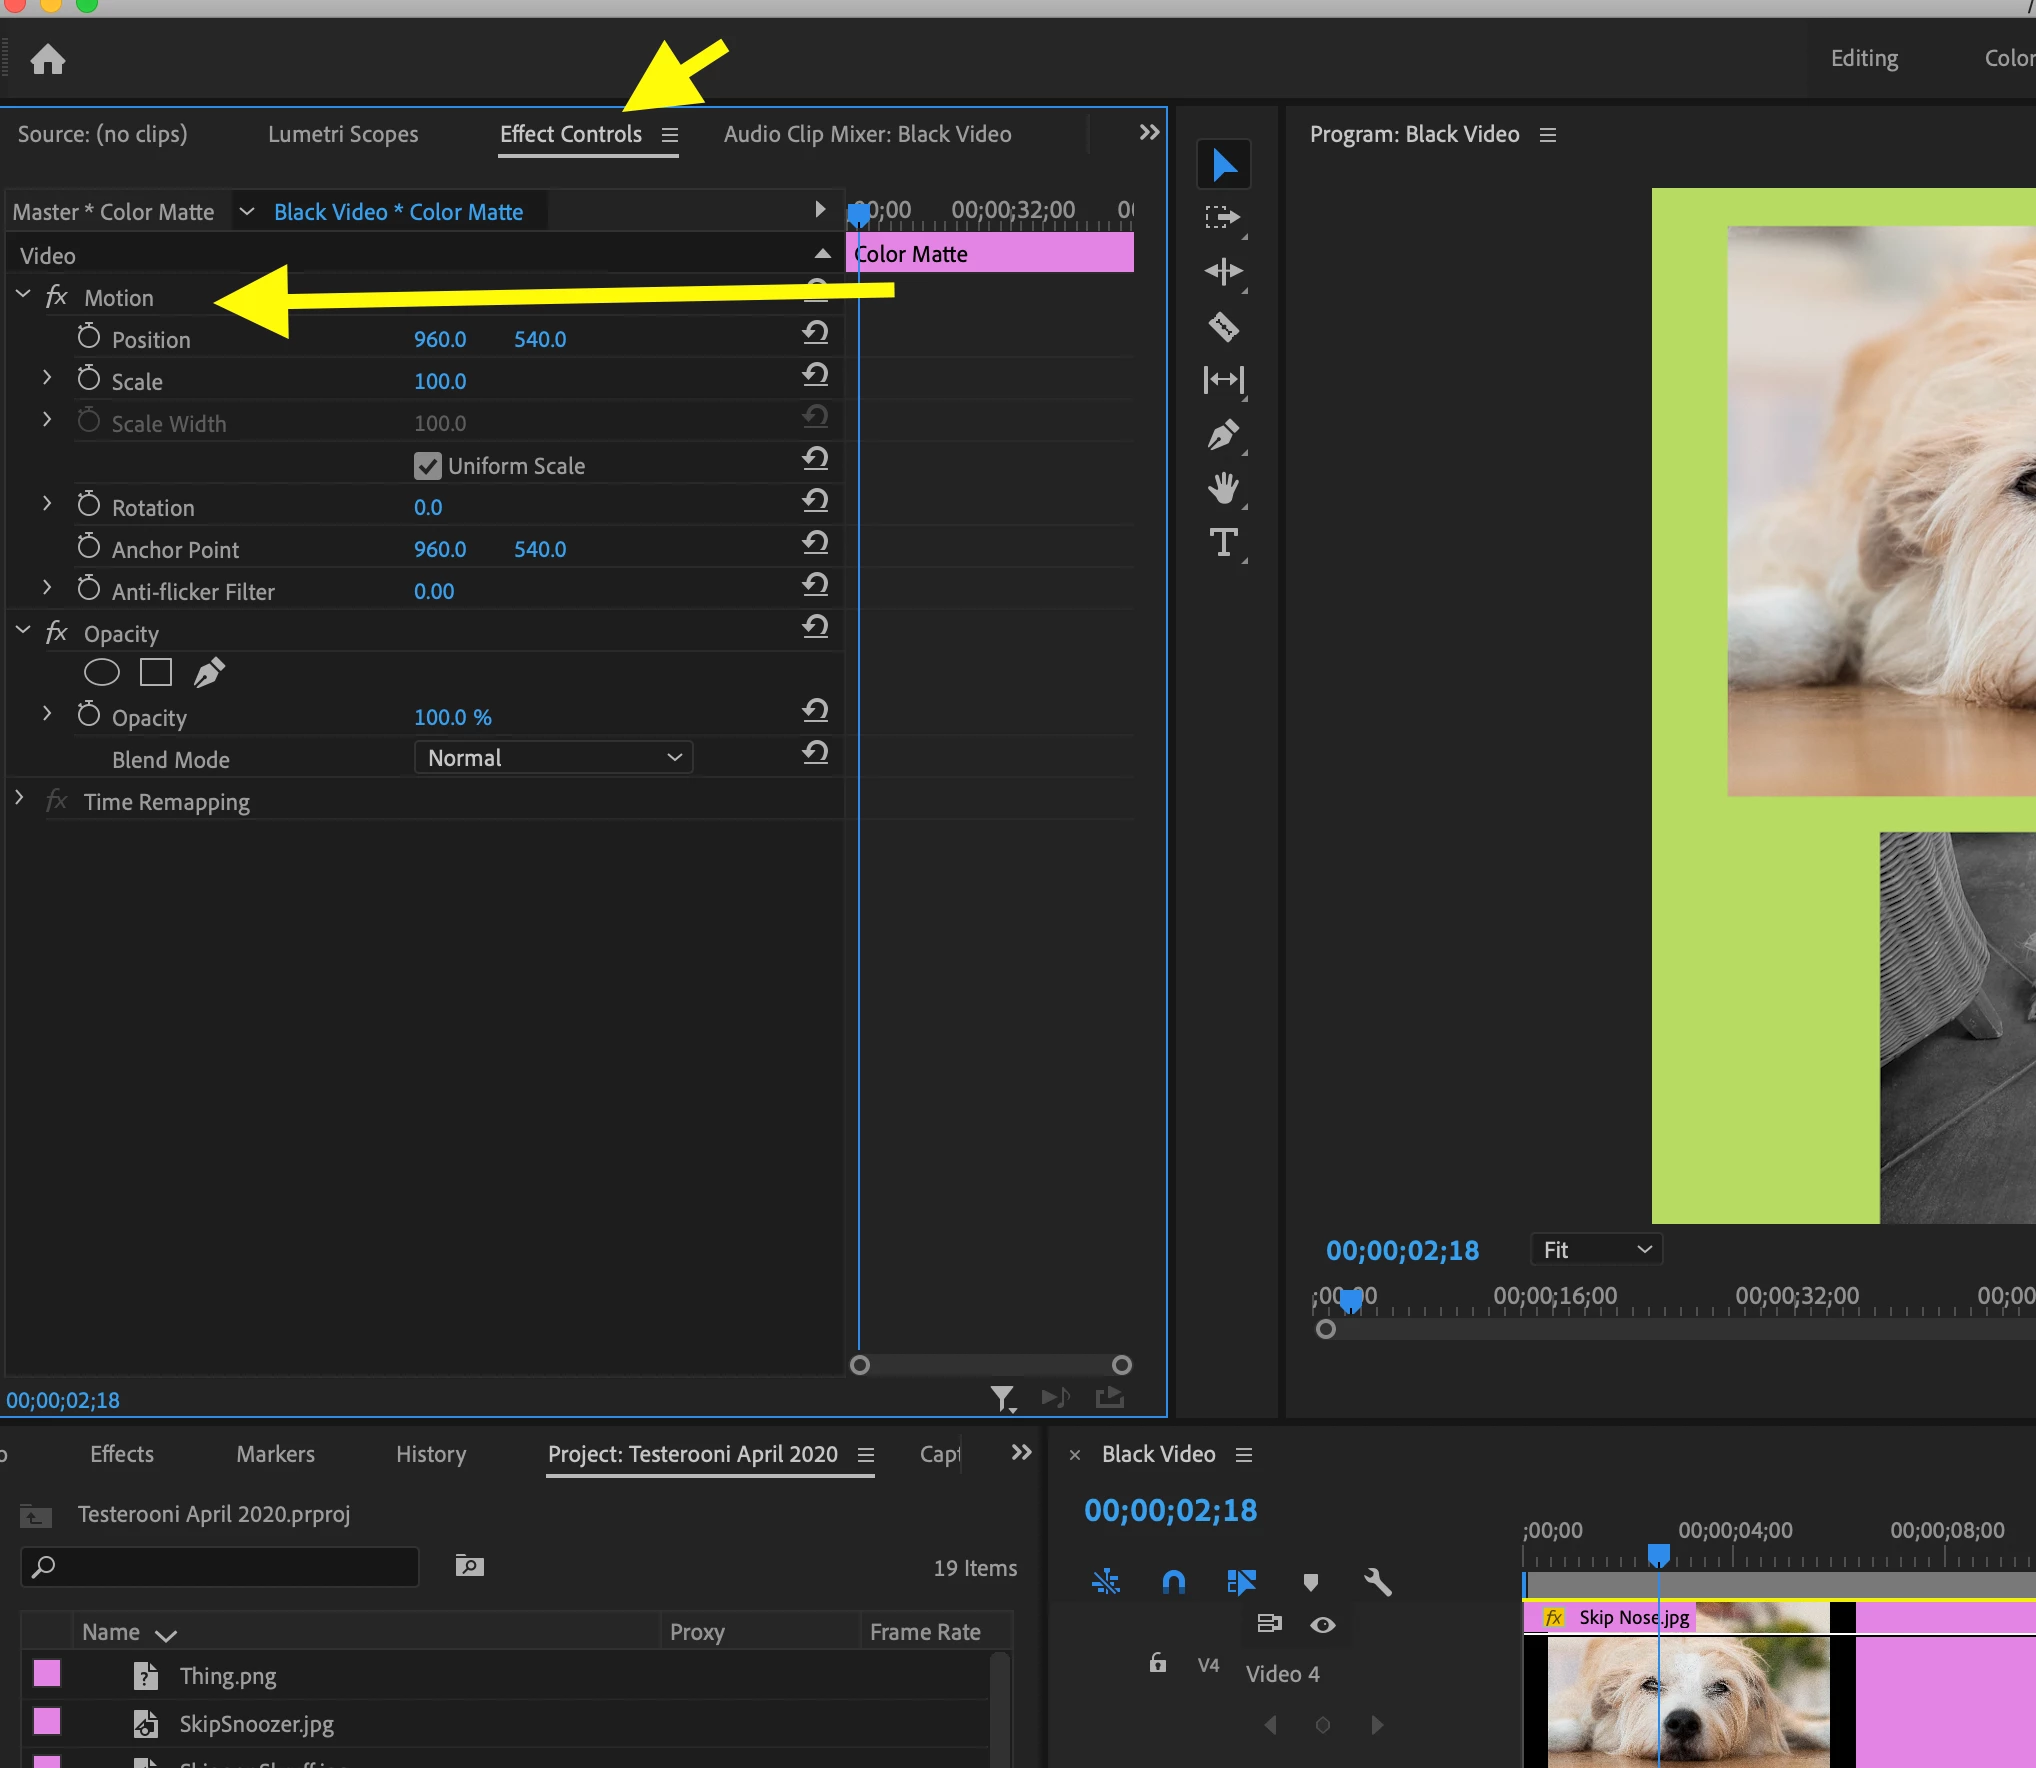This screenshot has width=2036, height=1768.
Task: Select the Hand tool
Action: click(1223, 488)
